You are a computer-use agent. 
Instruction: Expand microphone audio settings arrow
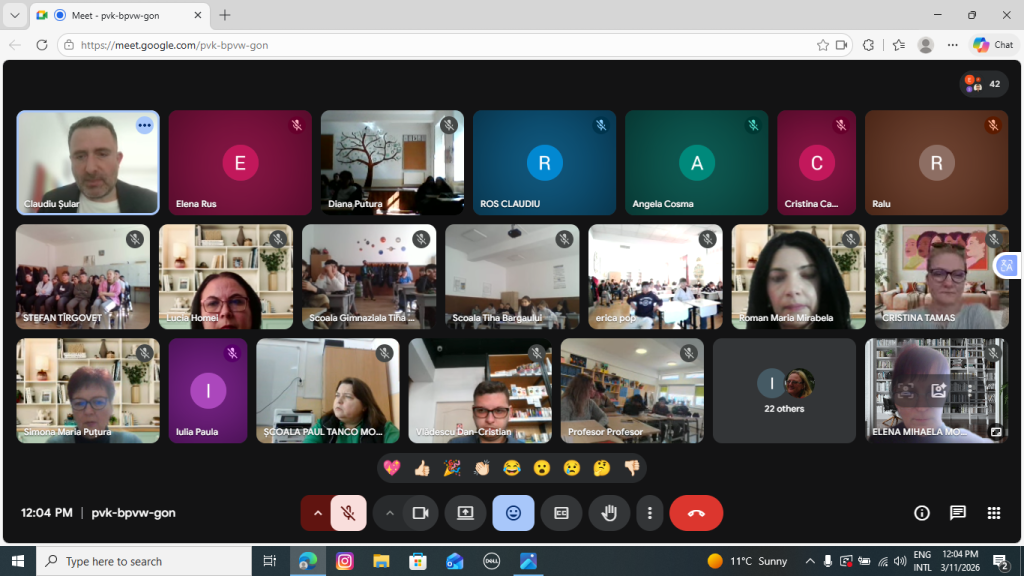(317, 513)
